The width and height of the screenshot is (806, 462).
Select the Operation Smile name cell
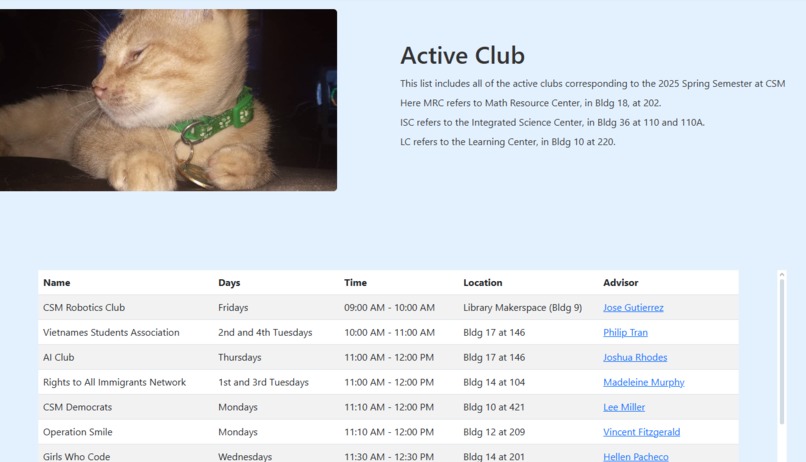(78, 432)
